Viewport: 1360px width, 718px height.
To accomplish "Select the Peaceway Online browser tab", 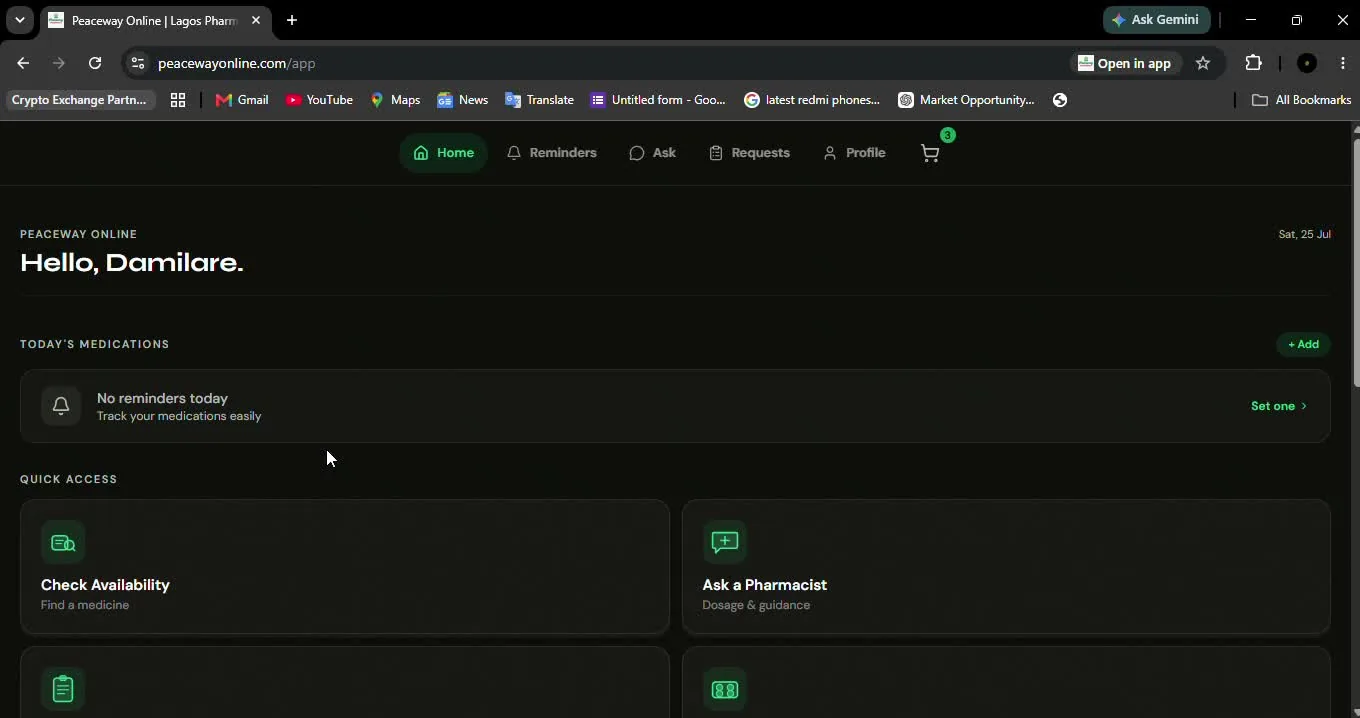I will click(x=155, y=20).
